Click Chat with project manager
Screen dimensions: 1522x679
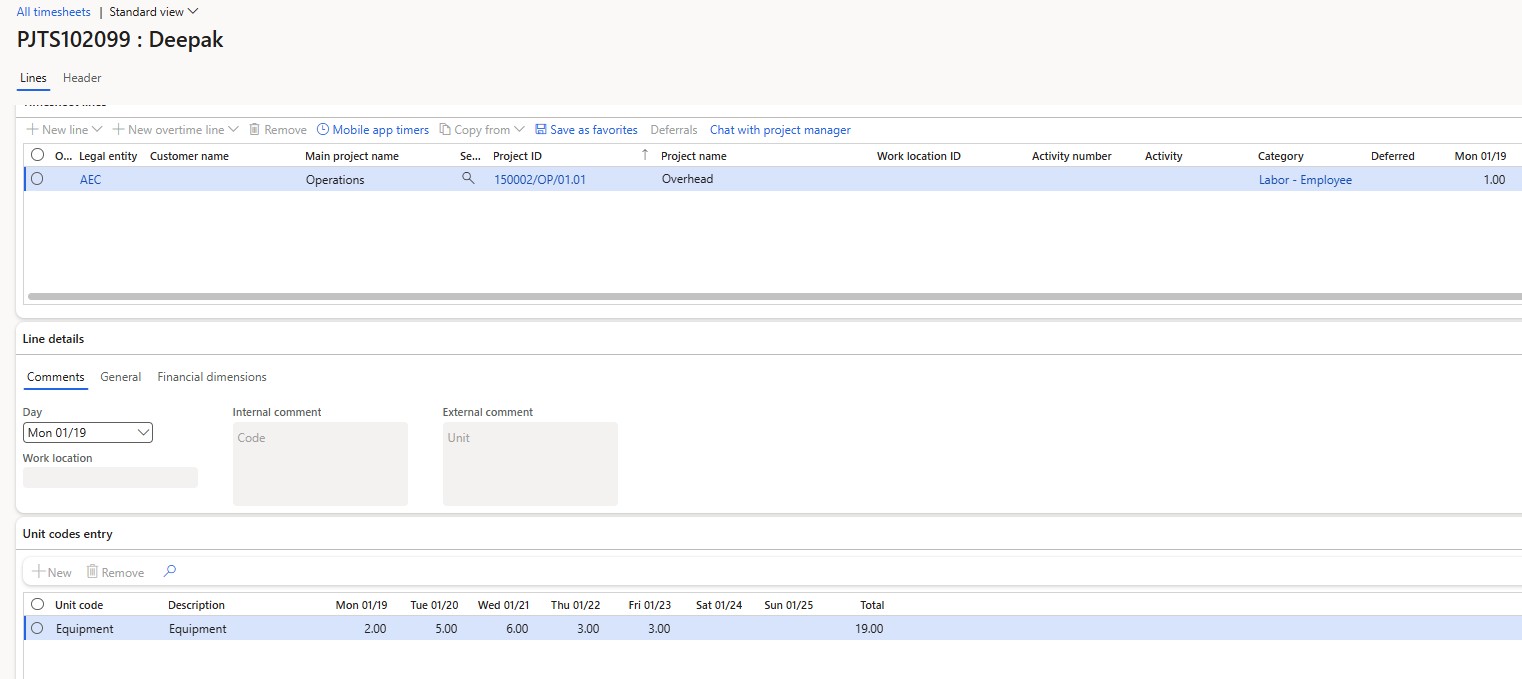point(780,130)
